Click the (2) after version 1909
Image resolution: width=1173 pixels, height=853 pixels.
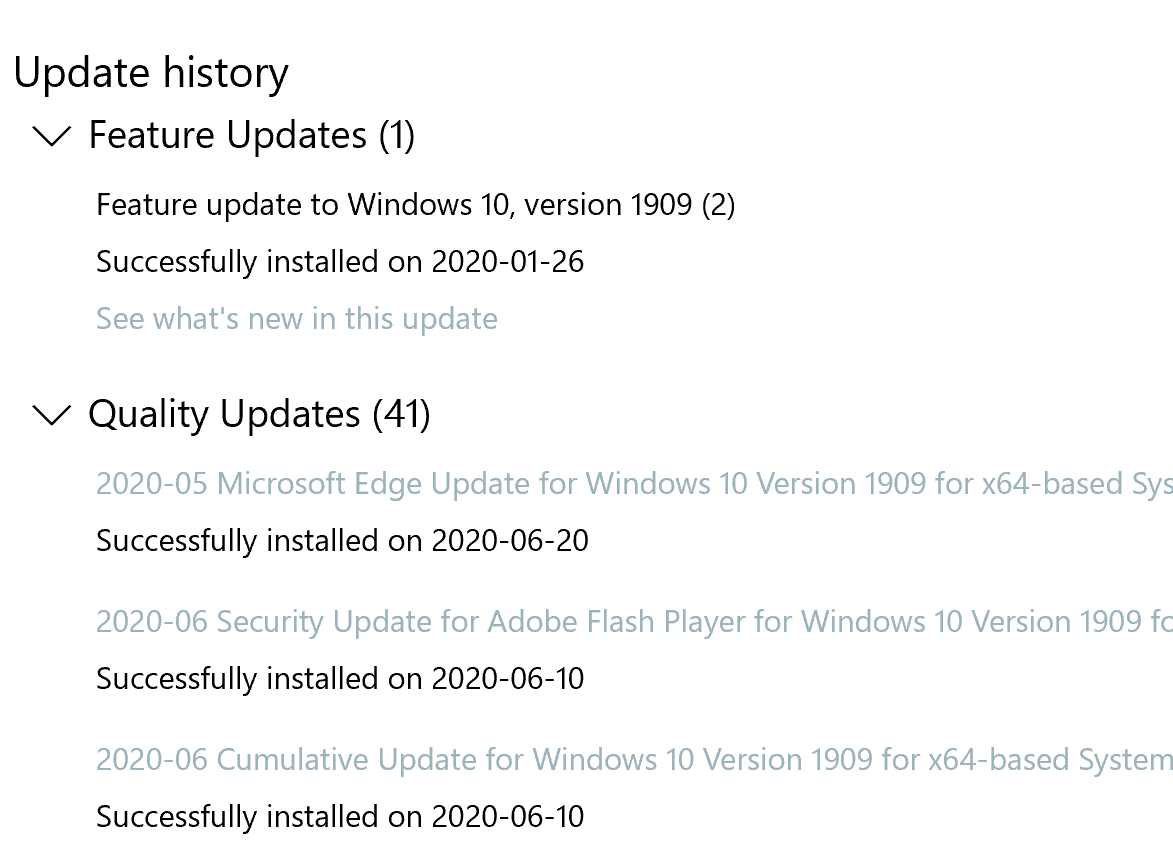coord(718,205)
